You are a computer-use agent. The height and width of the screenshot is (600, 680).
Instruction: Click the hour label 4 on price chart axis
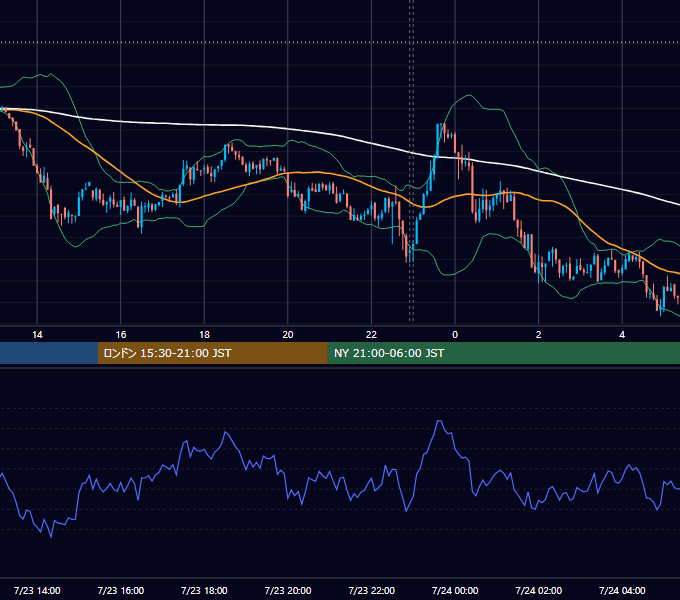click(622, 335)
